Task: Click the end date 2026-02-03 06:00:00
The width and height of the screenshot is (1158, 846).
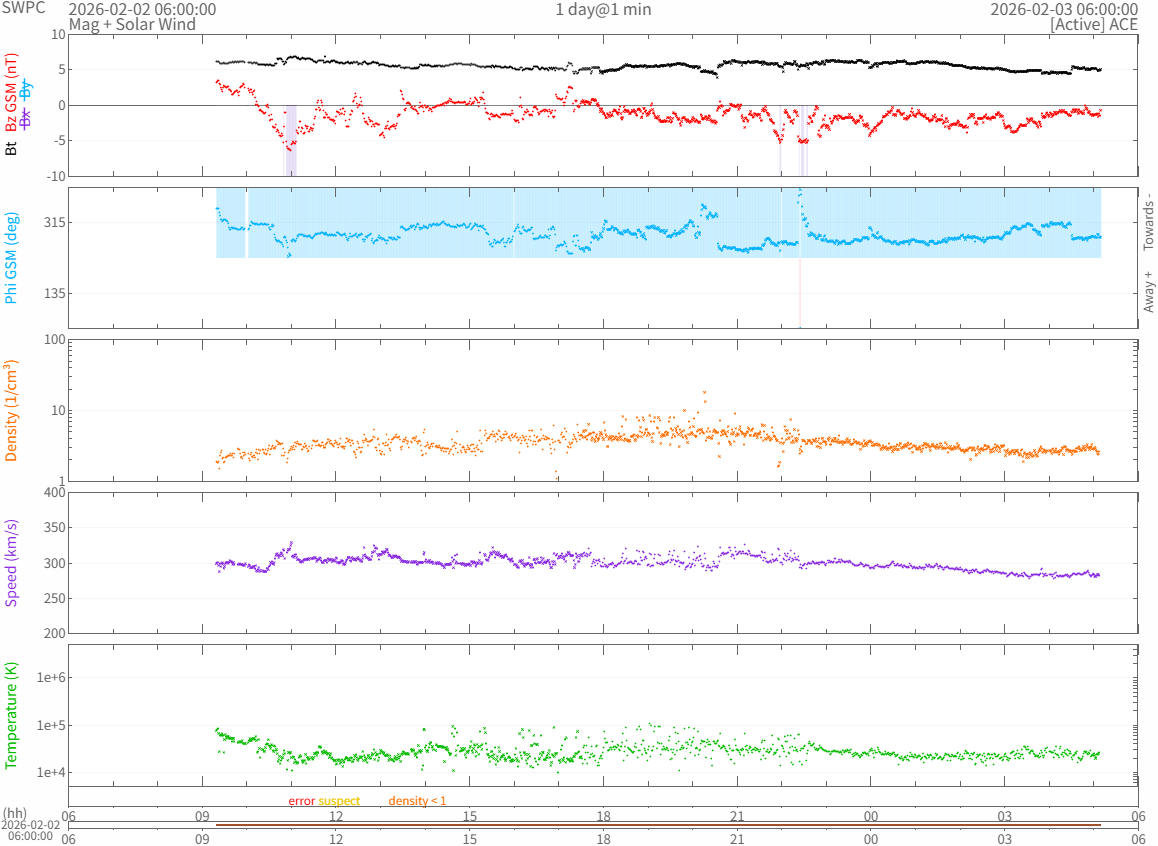Action: [x=1063, y=9]
